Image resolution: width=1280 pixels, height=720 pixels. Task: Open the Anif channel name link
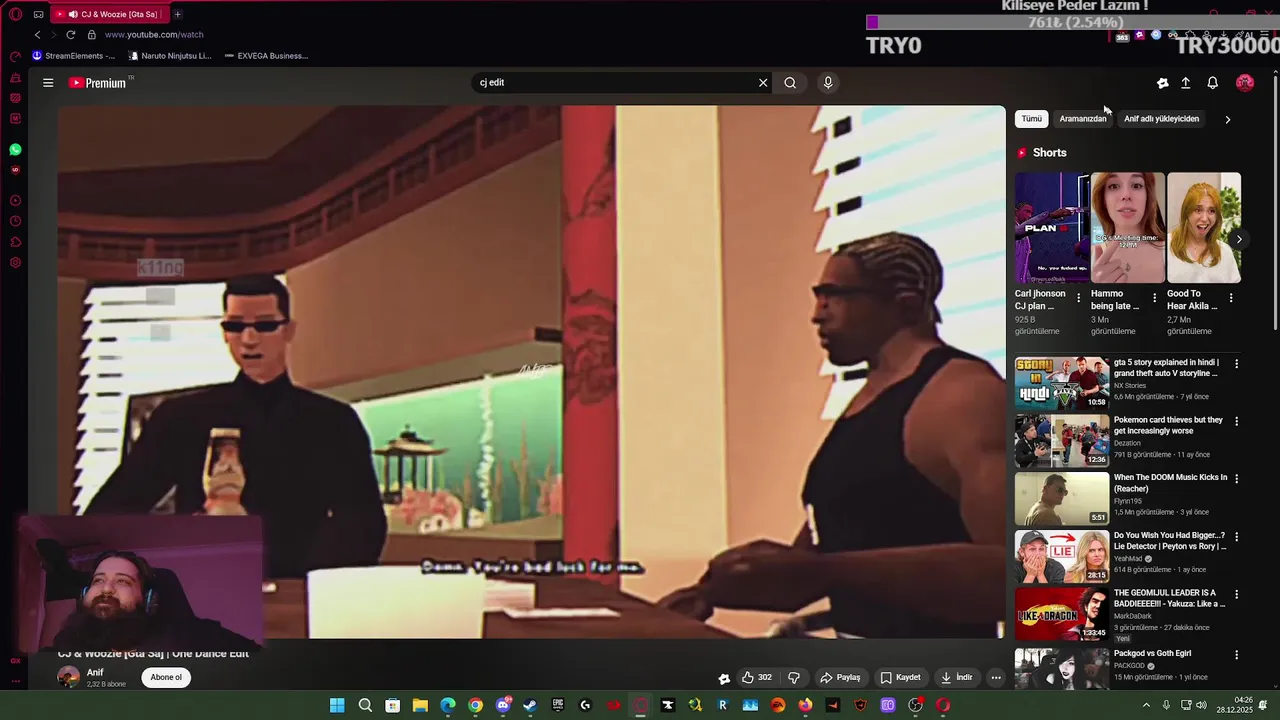click(x=95, y=672)
